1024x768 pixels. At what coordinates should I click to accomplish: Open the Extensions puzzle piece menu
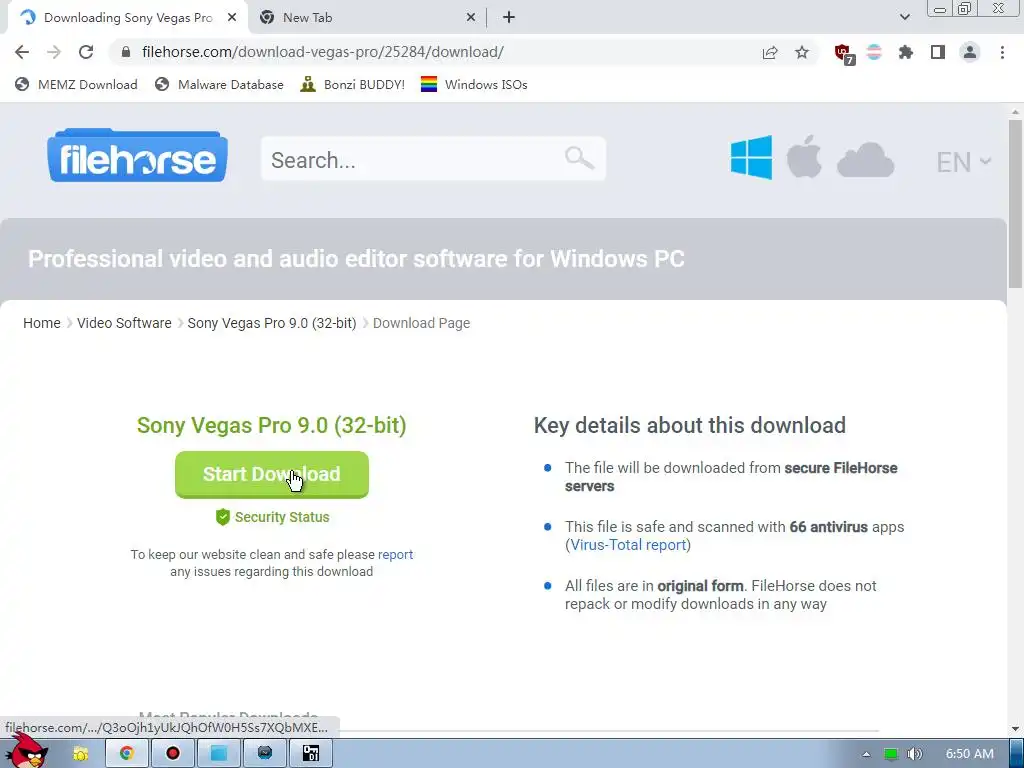tap(906, 52)
